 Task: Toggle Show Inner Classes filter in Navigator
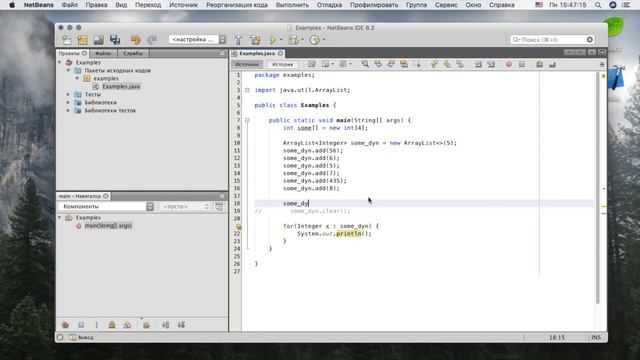[127, 325]
